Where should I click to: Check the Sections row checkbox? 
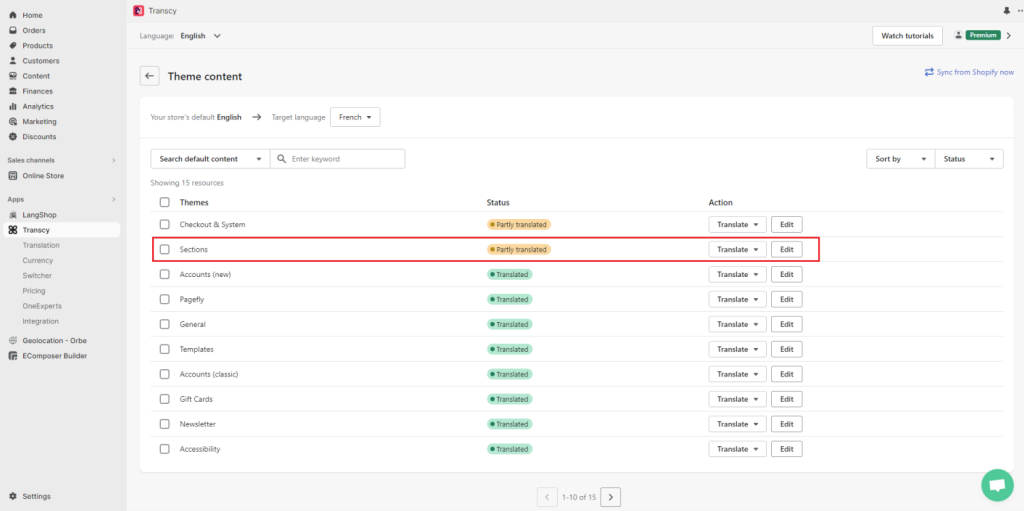click(x=165, y=250)
